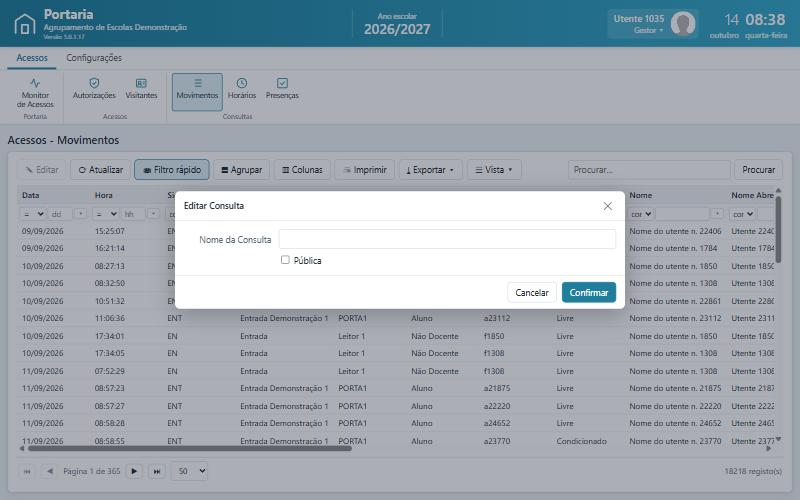Change page size dropdown showing 50
This screenshot has height=500, width=800.
[189, 471]
